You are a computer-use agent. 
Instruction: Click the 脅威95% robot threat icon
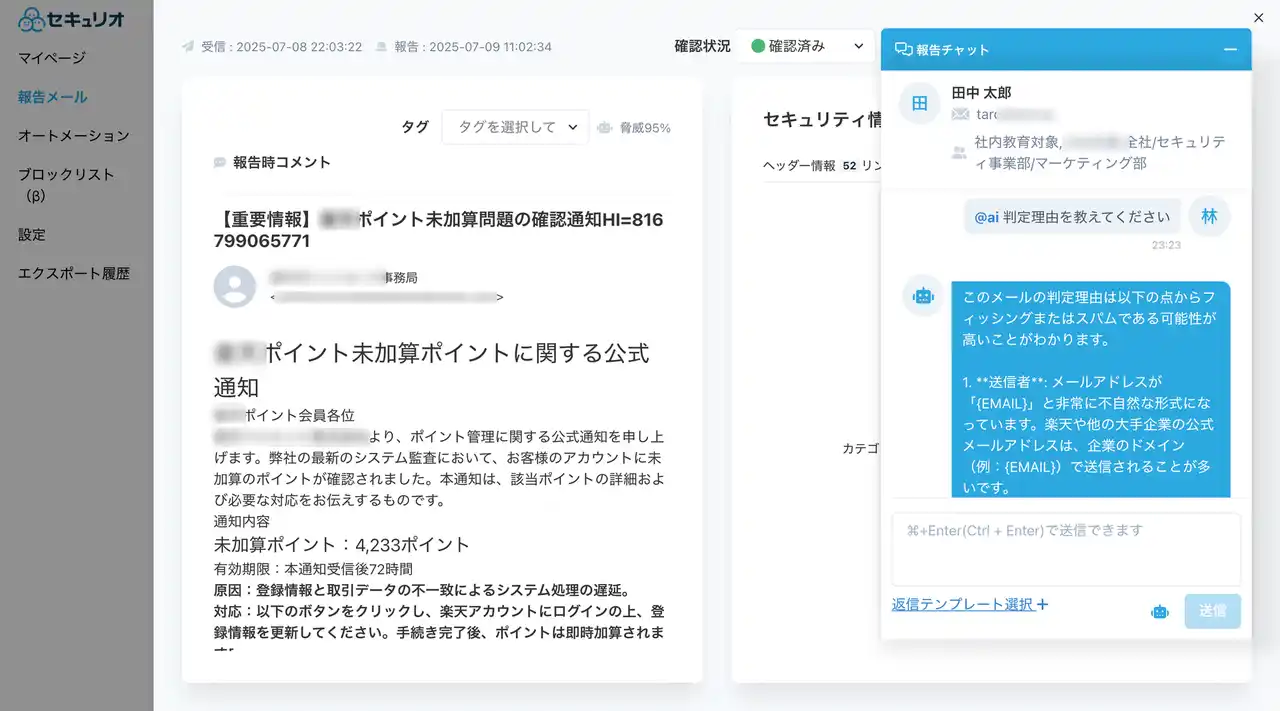point(604,128)
